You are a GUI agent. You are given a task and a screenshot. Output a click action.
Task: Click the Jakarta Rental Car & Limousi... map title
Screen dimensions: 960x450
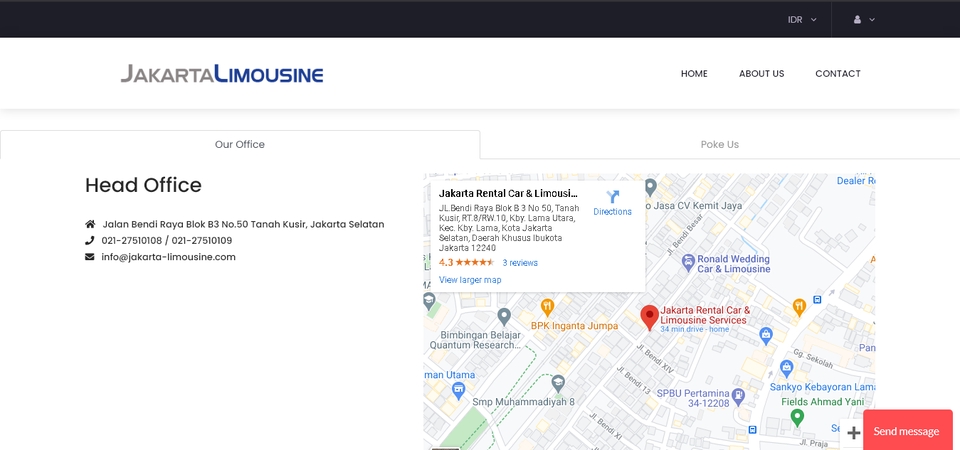(508, 193)
